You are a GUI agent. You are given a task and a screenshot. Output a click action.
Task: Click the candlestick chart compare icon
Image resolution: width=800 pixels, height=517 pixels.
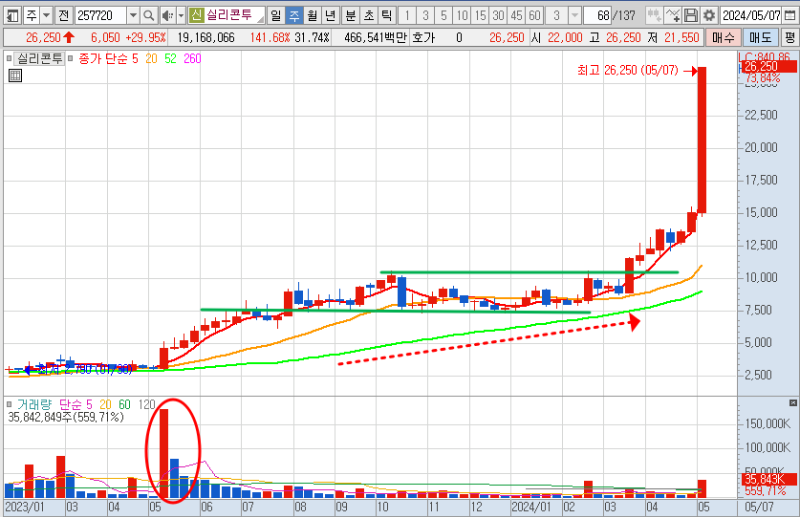[654, 16]
